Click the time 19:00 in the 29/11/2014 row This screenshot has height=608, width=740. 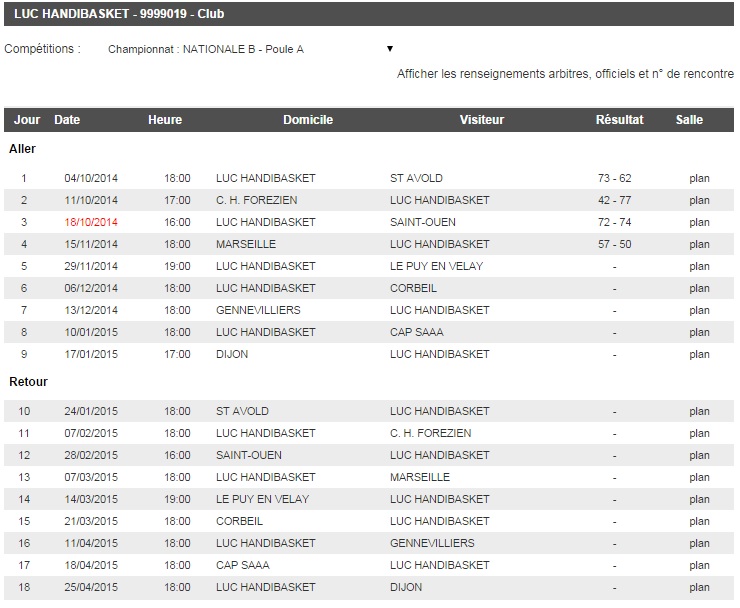pos(177,266)
